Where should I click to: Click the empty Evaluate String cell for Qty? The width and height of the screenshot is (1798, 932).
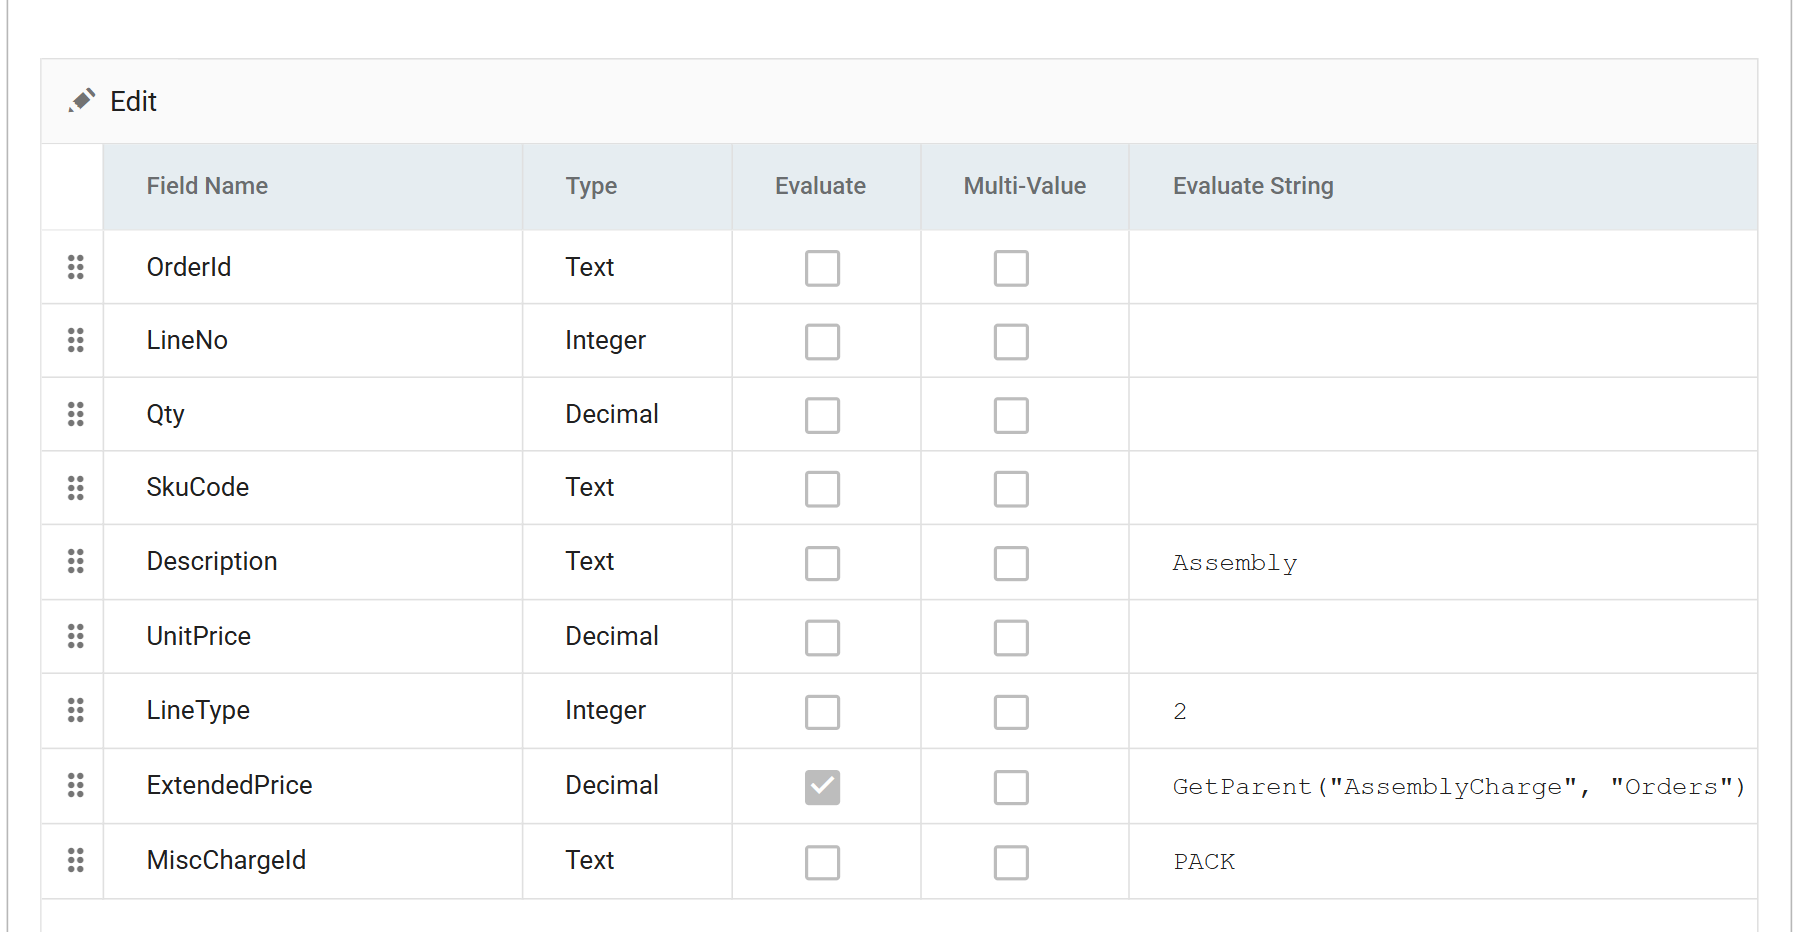click(x=1443, y=414)
